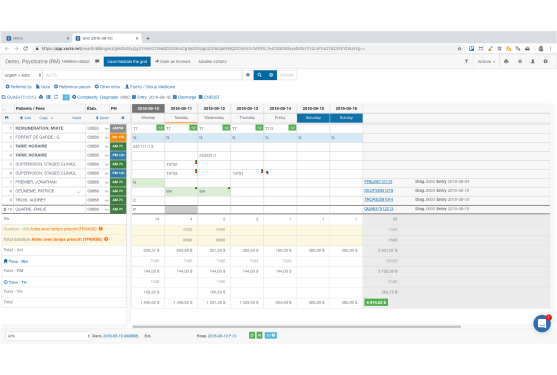Click Save/Validate the grid button
The height and width of the screenshot is (375, 557).
127,61
